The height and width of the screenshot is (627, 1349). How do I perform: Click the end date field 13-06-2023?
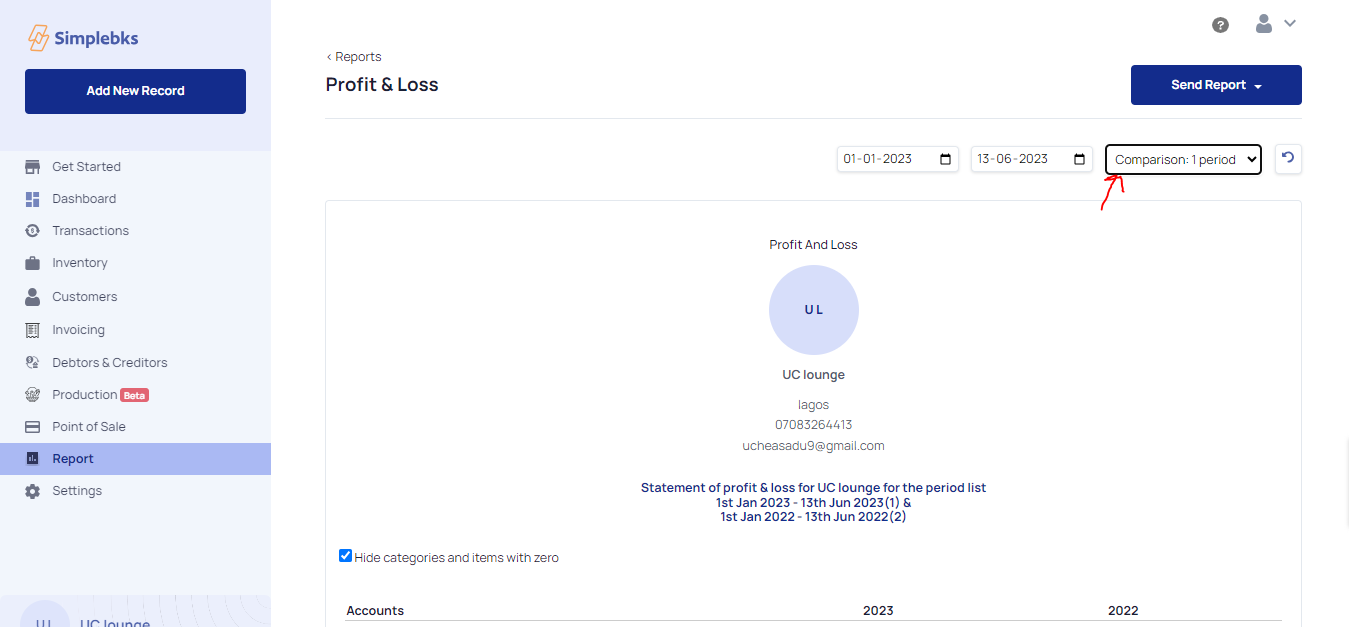tap(1032, 159)
